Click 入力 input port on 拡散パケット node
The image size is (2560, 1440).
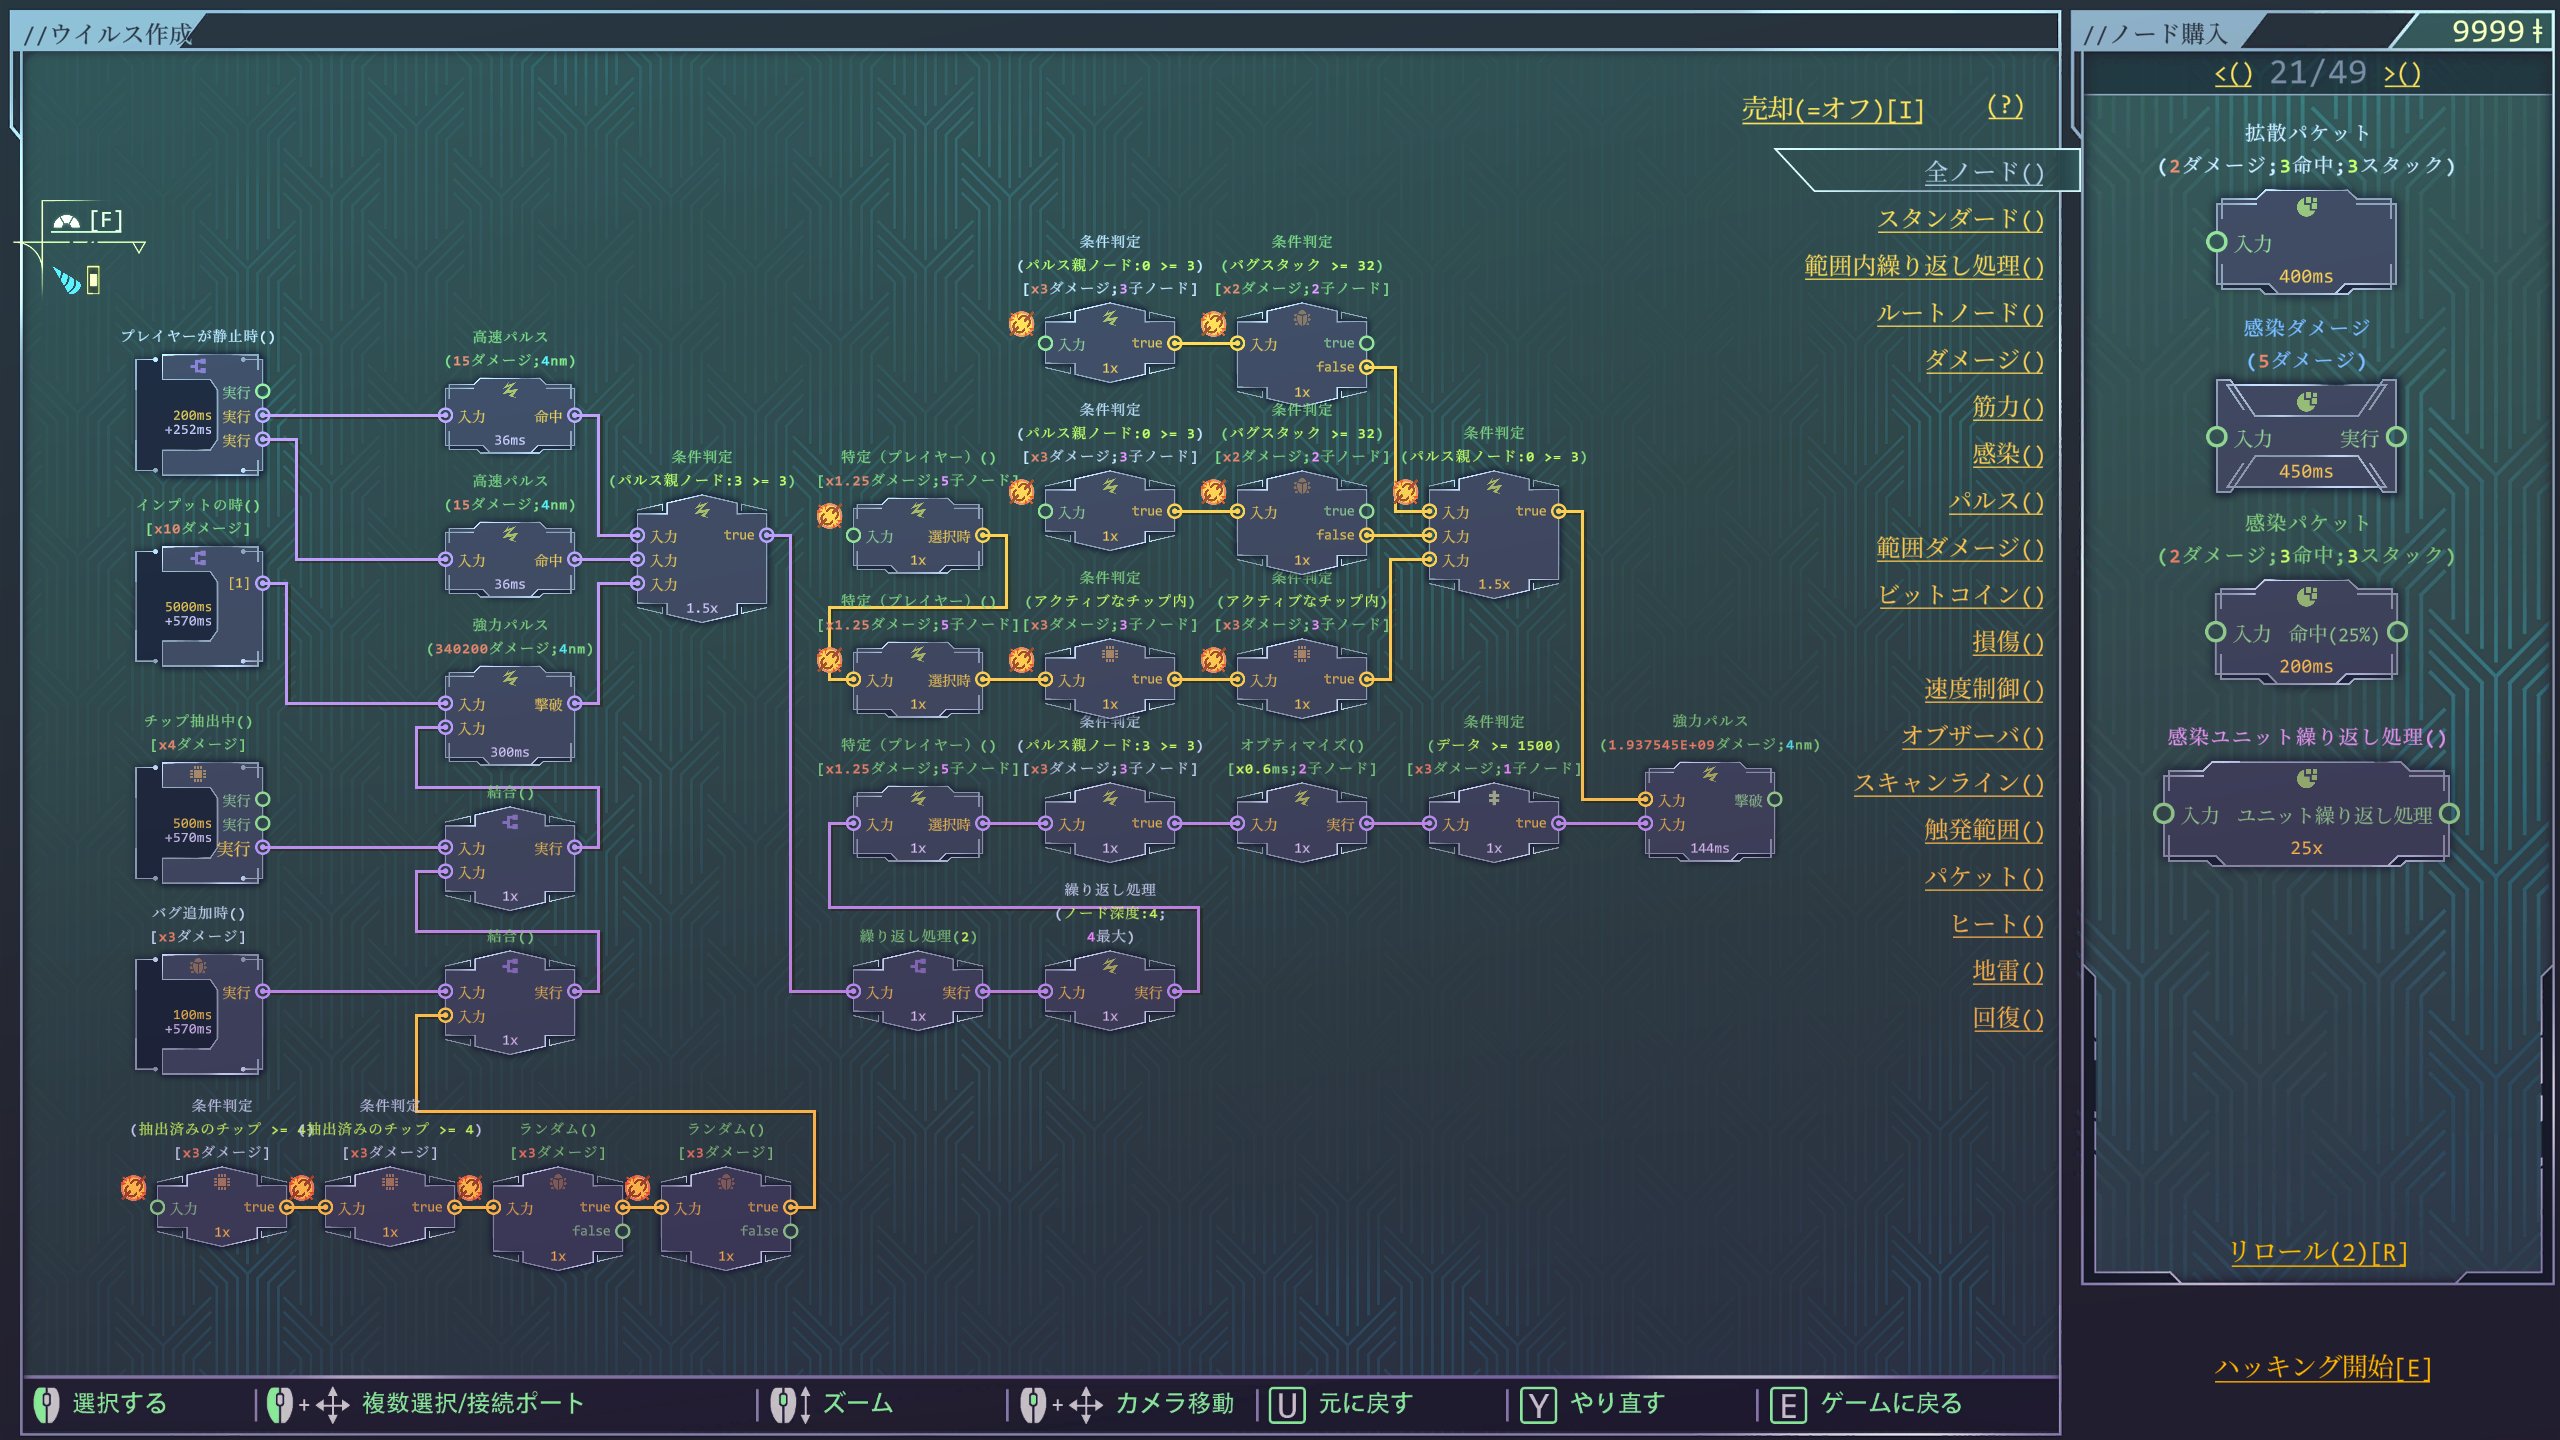2216,242
